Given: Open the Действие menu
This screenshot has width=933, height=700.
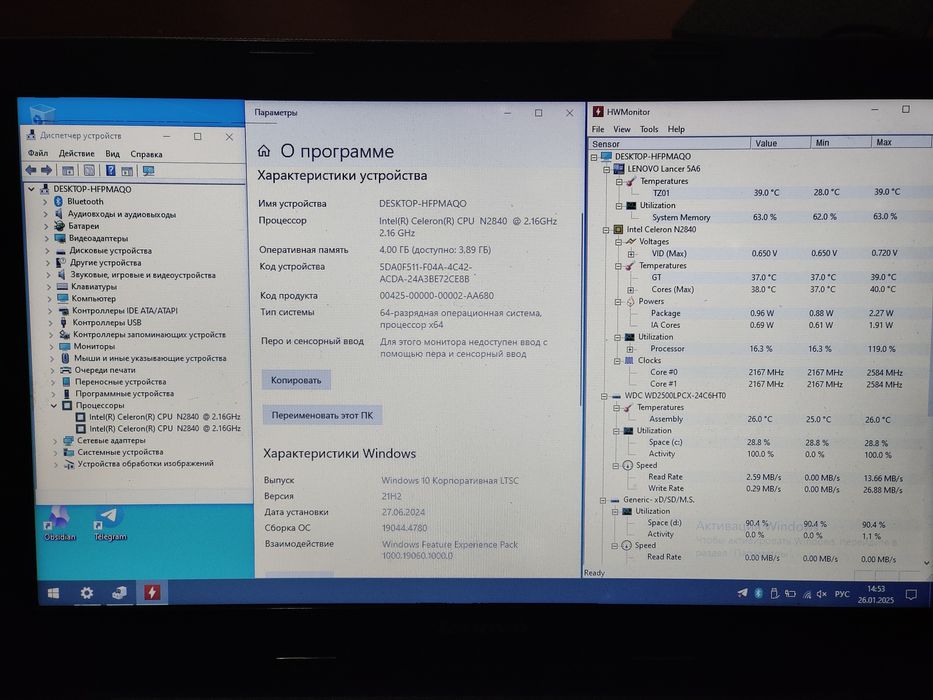Looking at the screenshot, I should click(77, 154).
